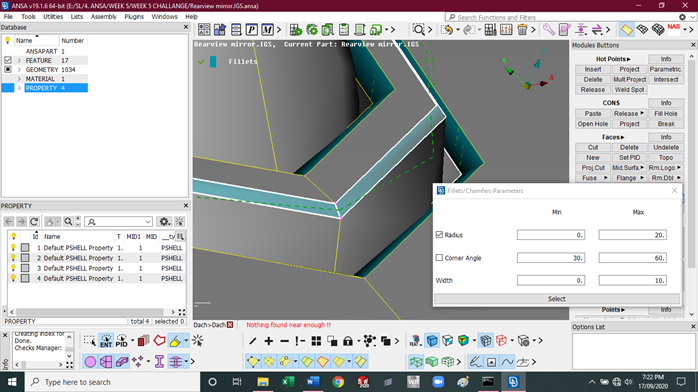Open the Property panel filter dropdown
This screenshot has width=698, height=392.
148,222
